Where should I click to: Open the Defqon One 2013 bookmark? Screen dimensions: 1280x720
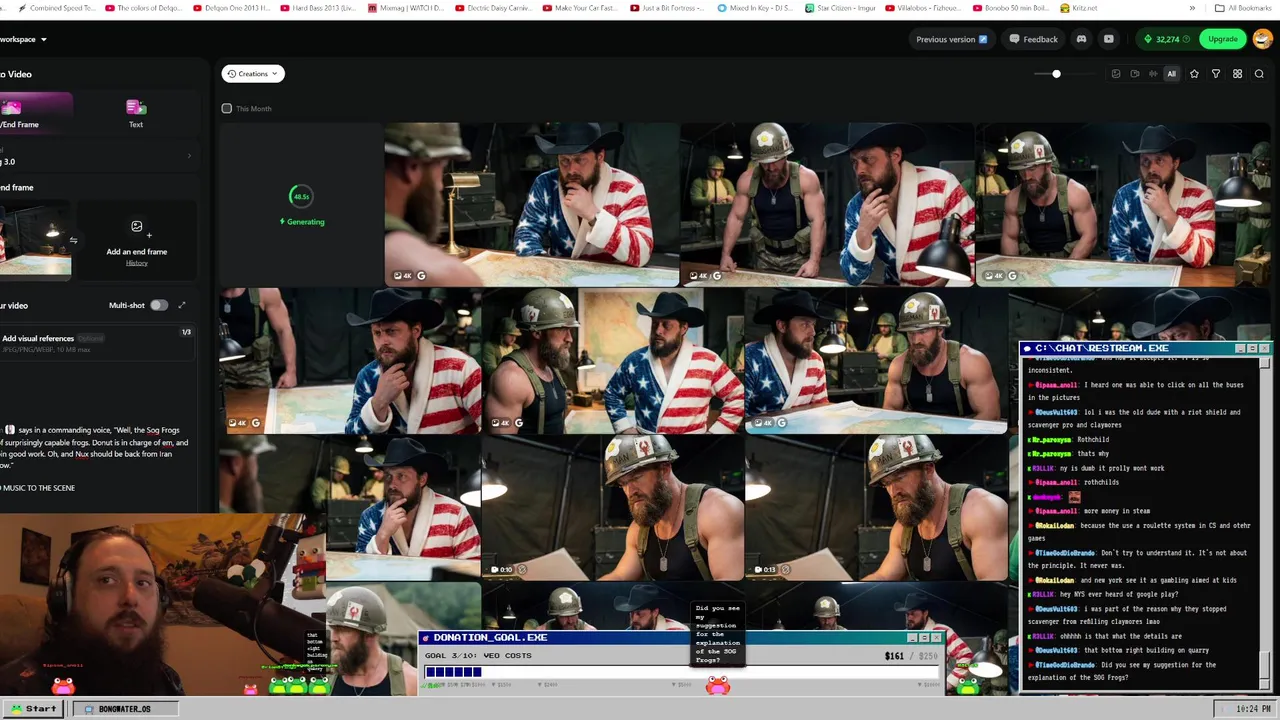(231, 8)
